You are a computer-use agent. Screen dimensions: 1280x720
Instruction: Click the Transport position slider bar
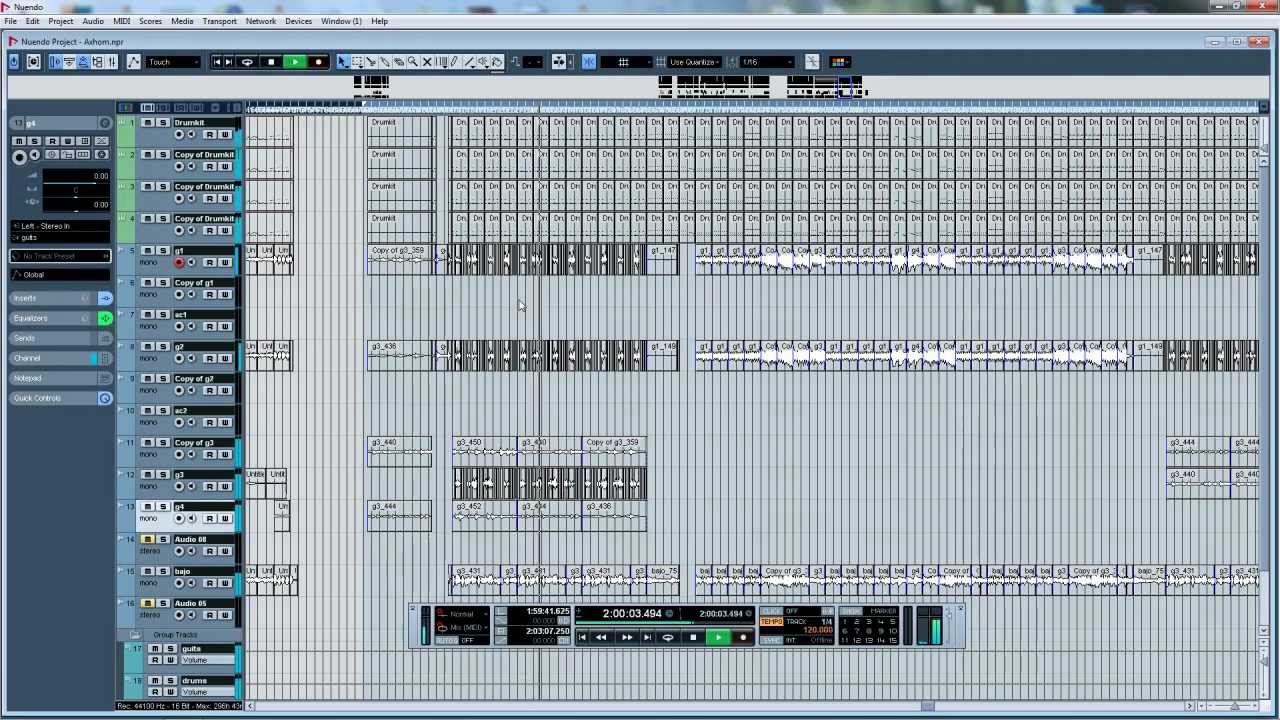click(663, 624)
